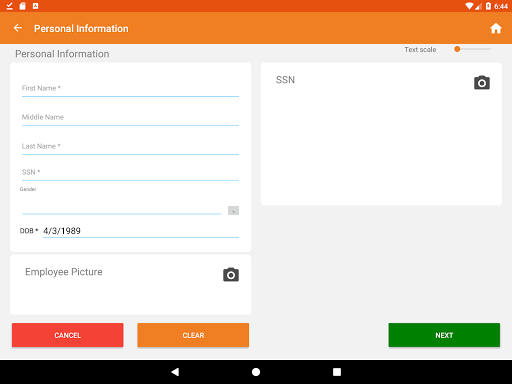Tap the SD card notification icon

(x=23, y=6)
